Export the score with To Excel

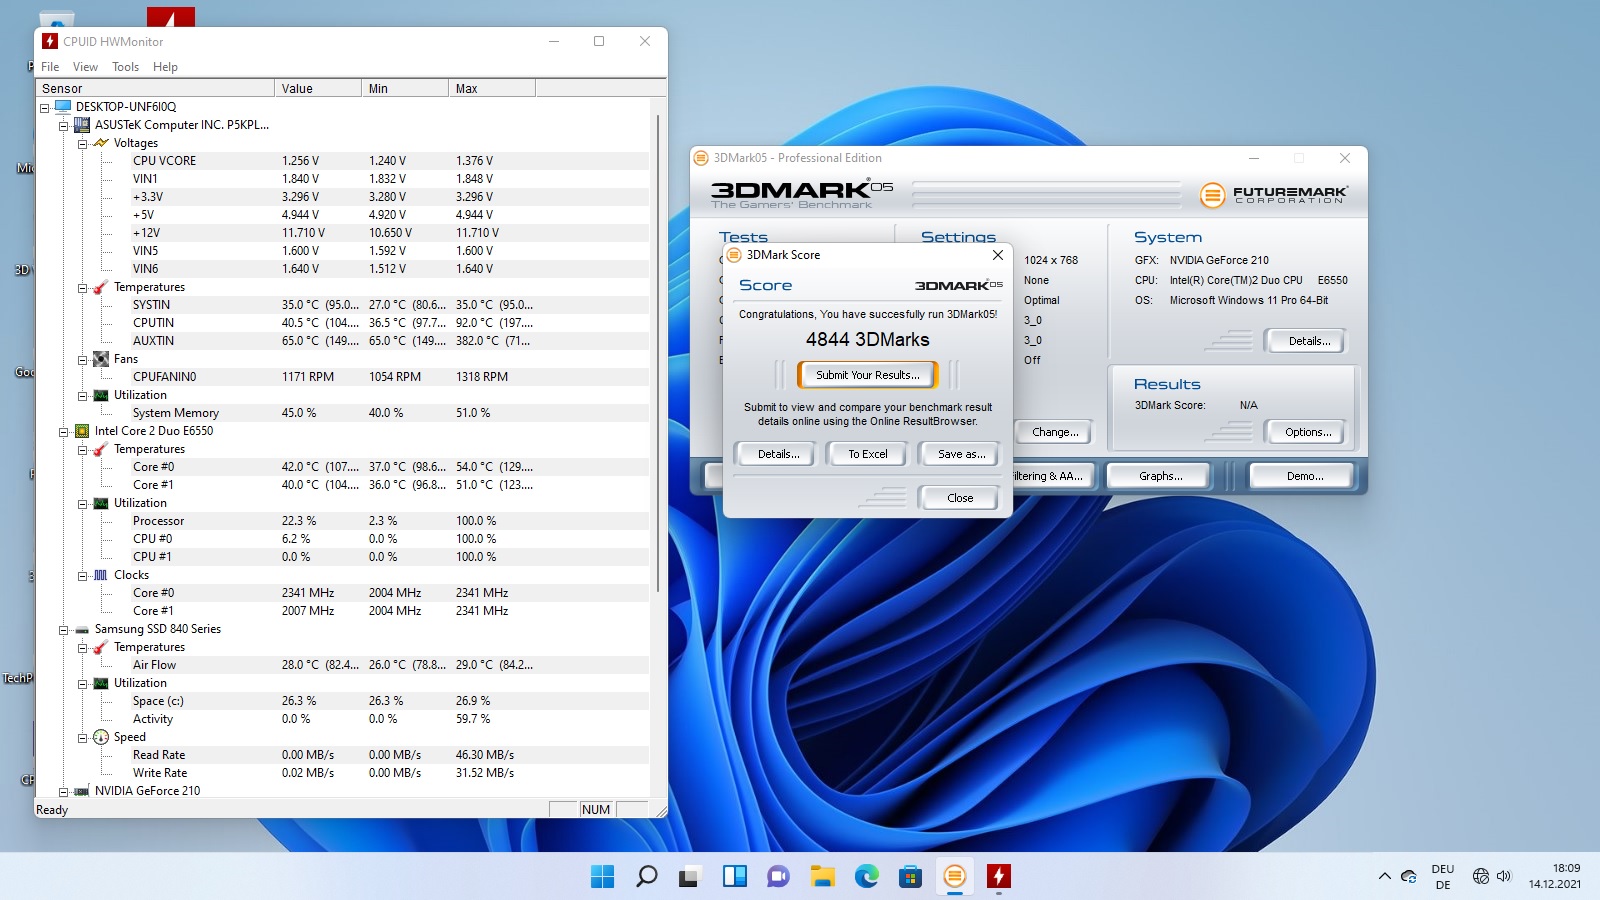(867, 454)
